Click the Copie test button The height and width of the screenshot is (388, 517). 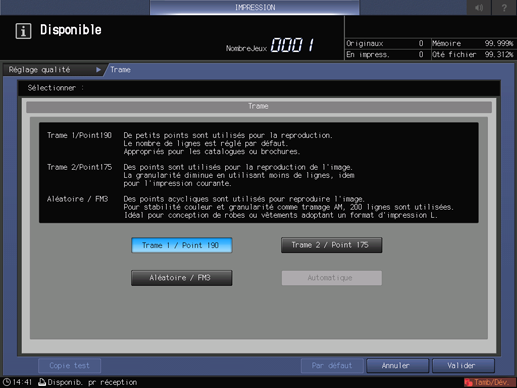pos(69,366)
